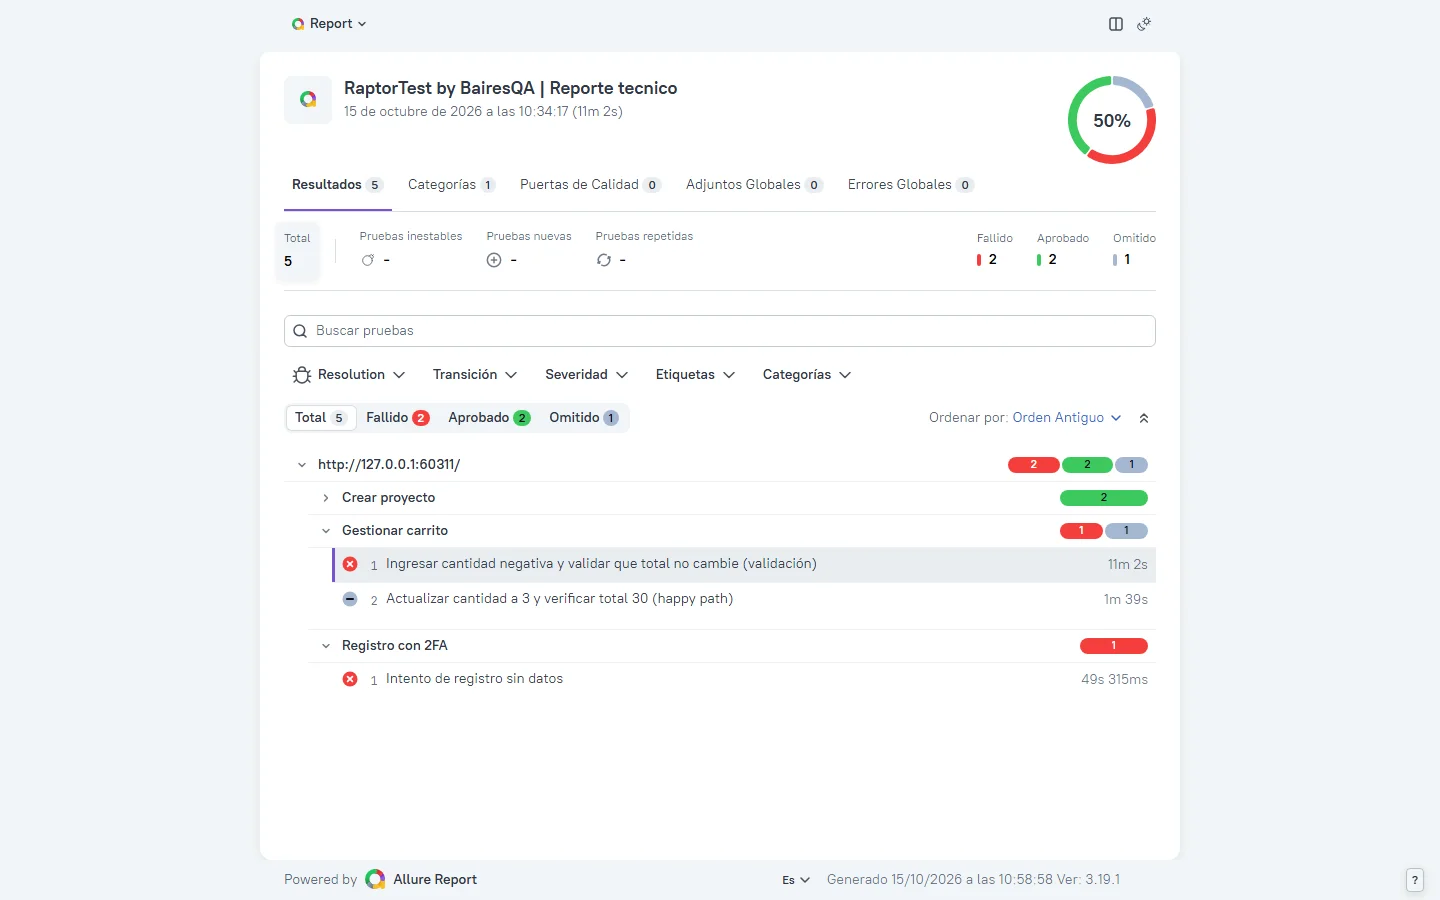Open test Intento de registro sin datos

click(744, 680)
